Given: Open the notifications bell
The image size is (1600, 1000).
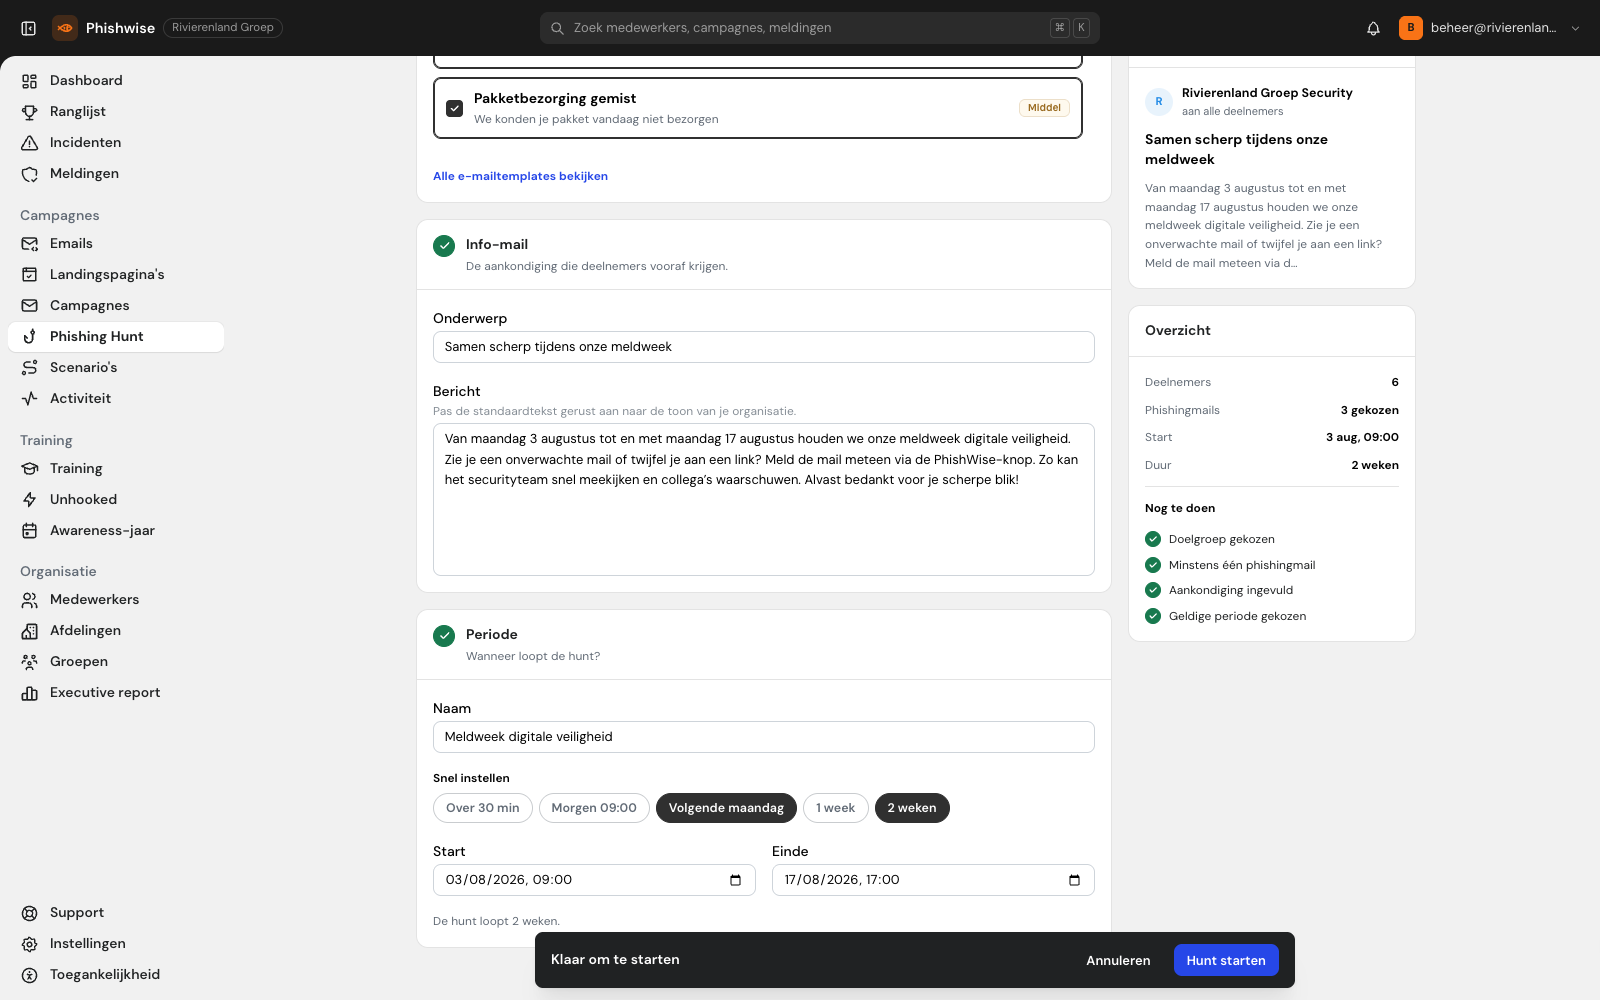Looking at the screenshot, I should click(x=1373, y=28).
